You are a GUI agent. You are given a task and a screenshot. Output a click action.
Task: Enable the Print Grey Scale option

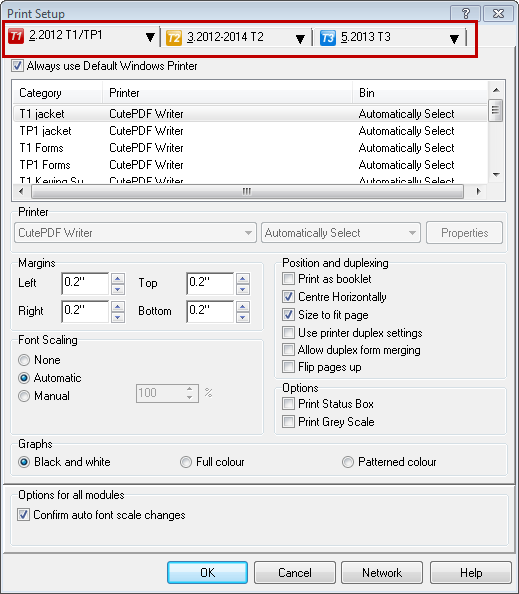288,422
